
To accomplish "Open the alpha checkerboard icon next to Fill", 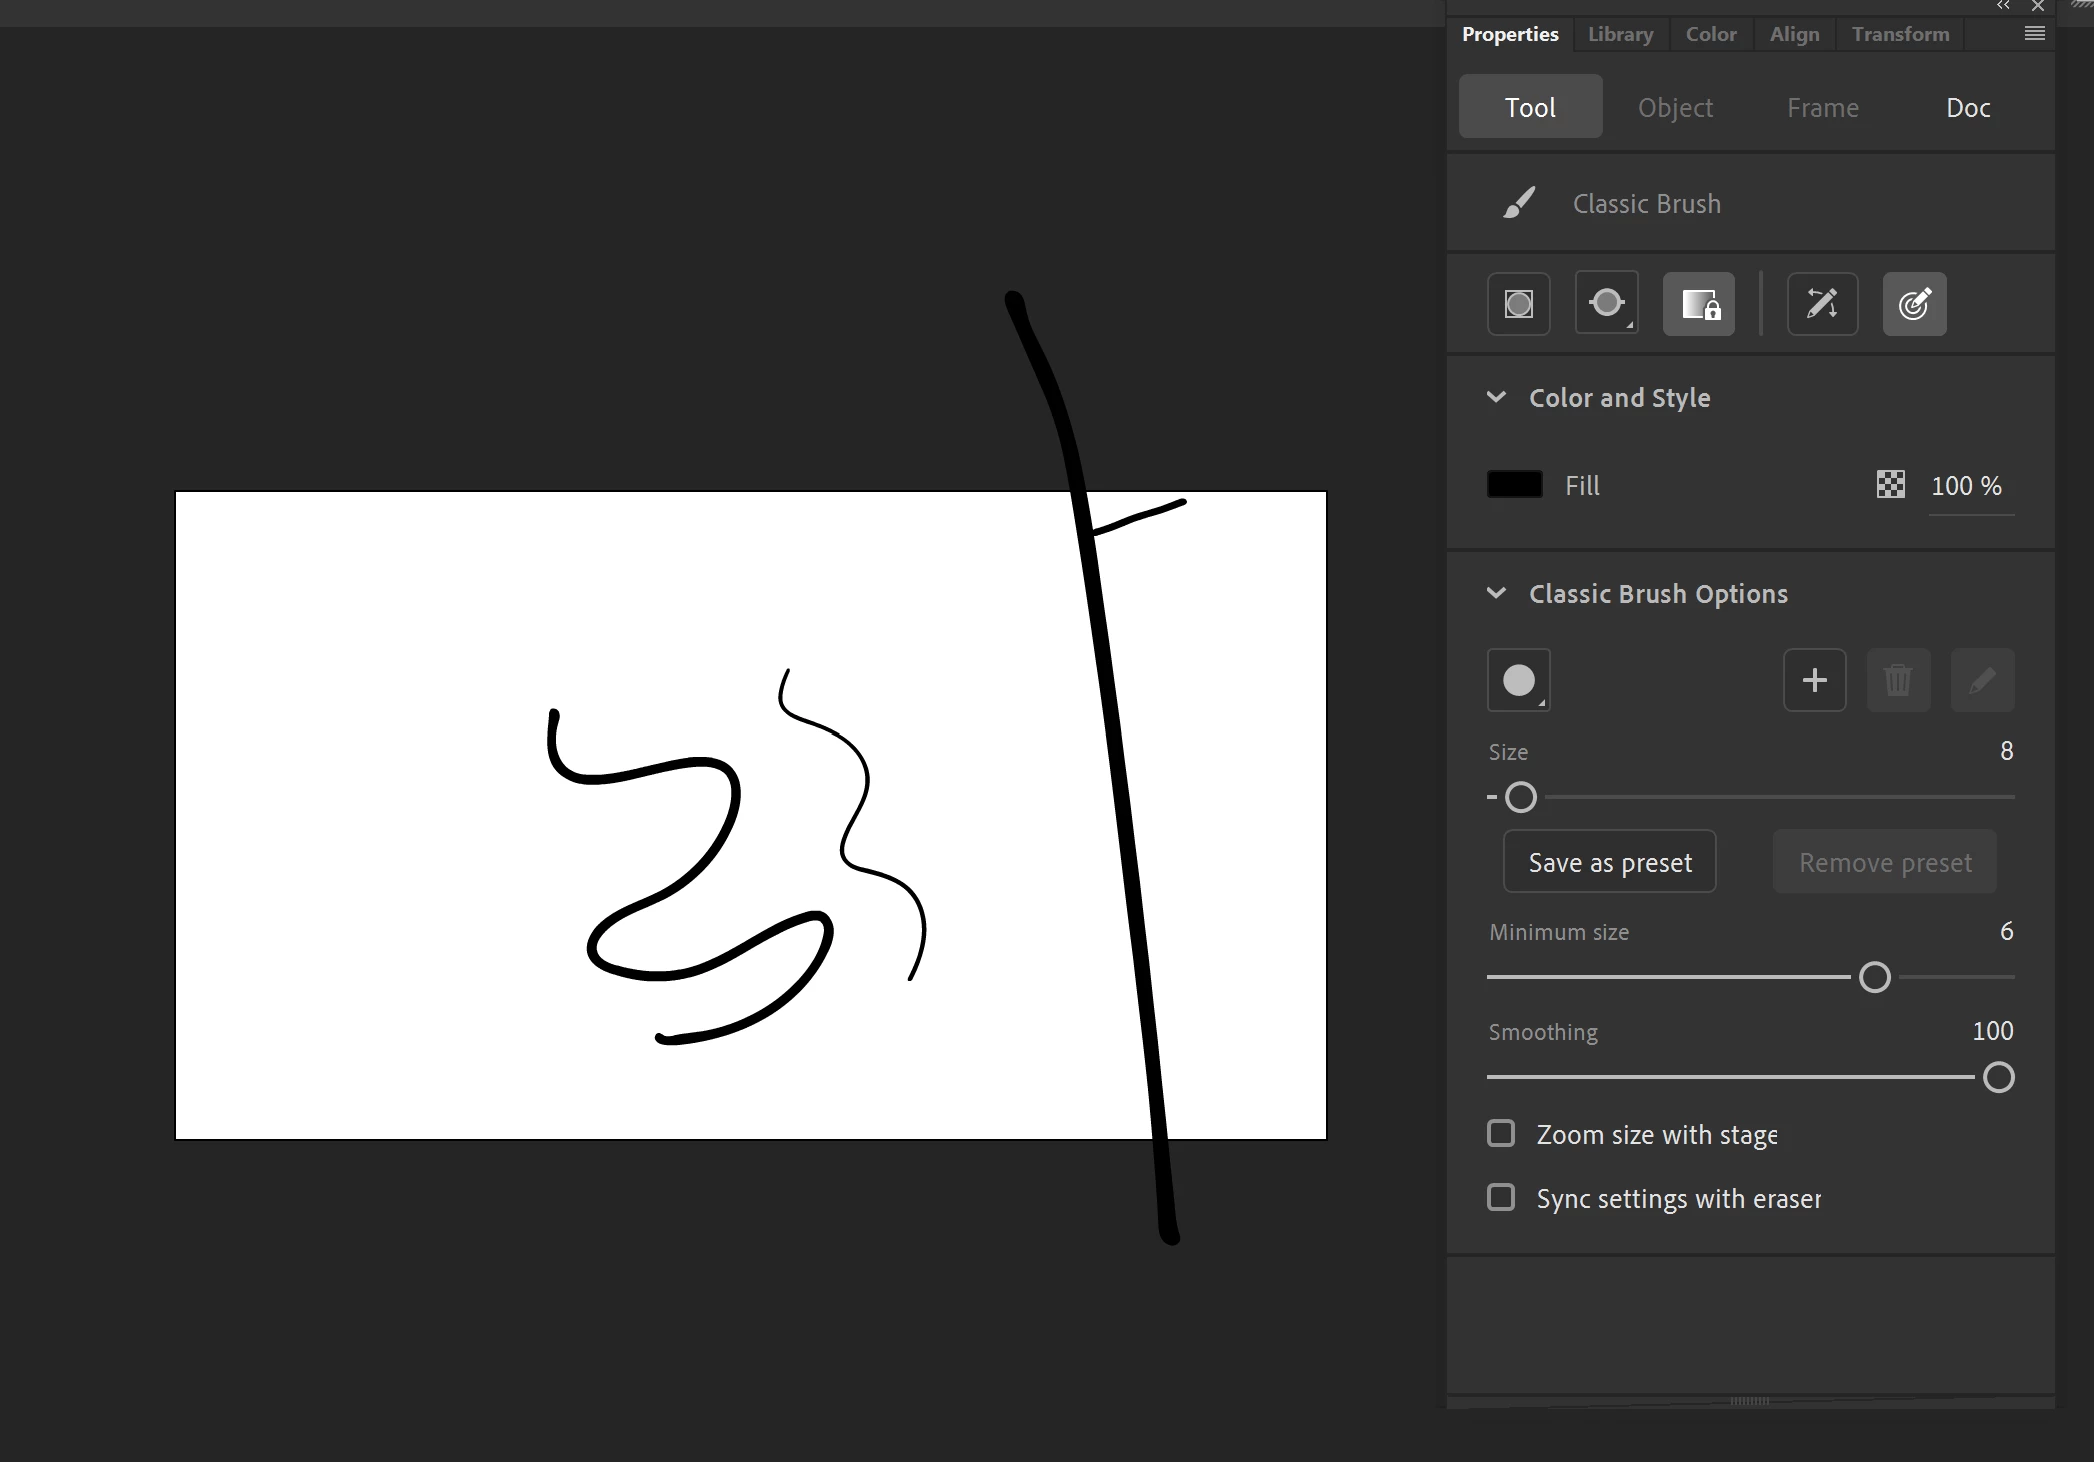I will click(x=1890, y=485).
